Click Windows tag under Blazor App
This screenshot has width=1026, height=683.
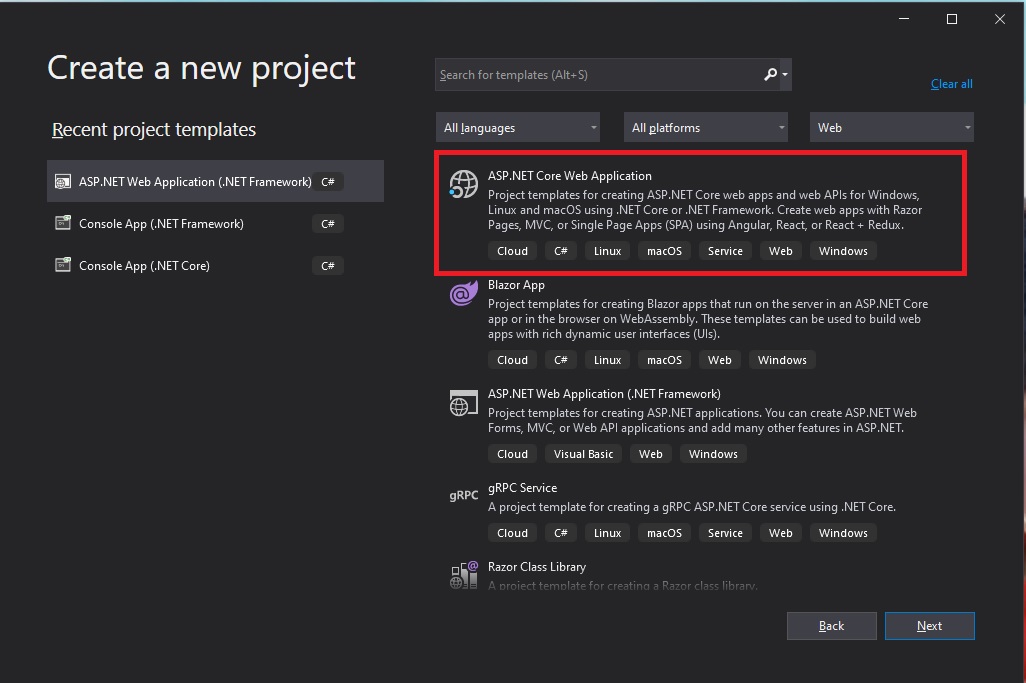tap(782, 360)
